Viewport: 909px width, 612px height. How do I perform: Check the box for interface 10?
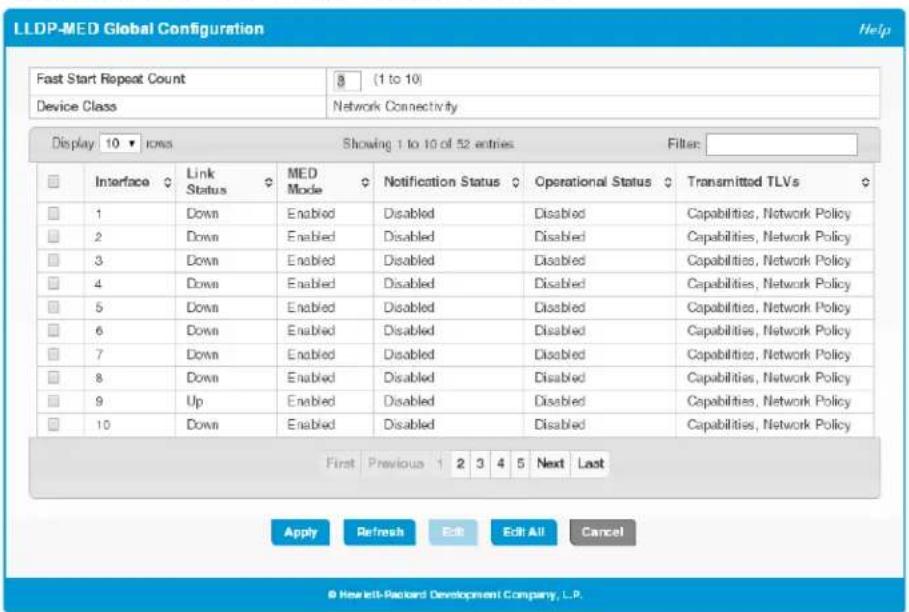(x=53, y=424)
